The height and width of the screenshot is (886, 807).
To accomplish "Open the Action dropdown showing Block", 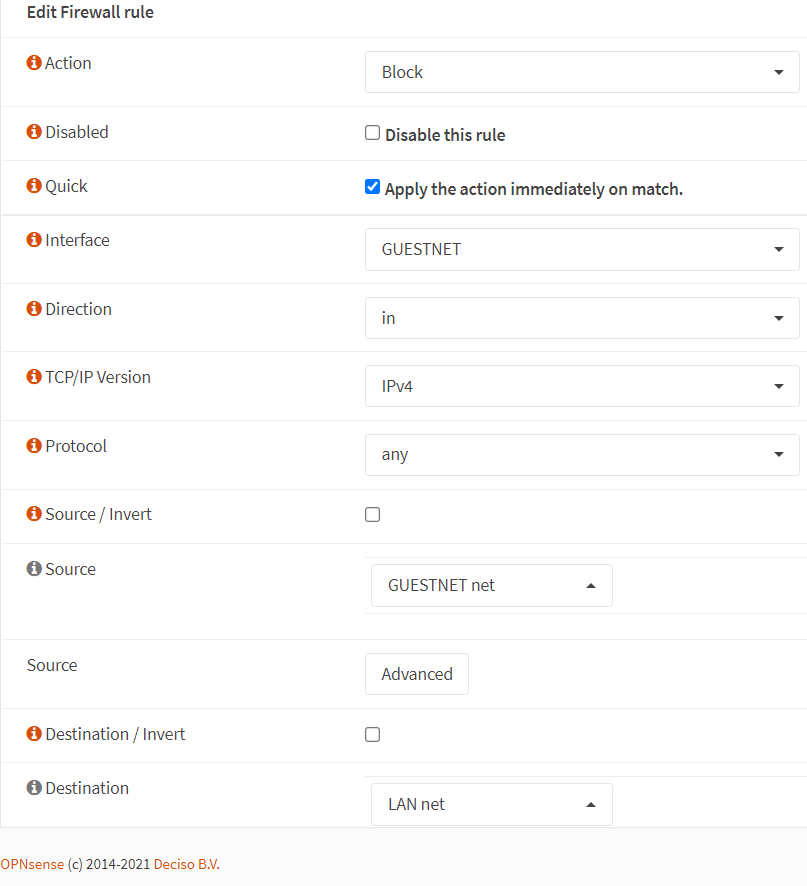I will click(x=582, y=72).
